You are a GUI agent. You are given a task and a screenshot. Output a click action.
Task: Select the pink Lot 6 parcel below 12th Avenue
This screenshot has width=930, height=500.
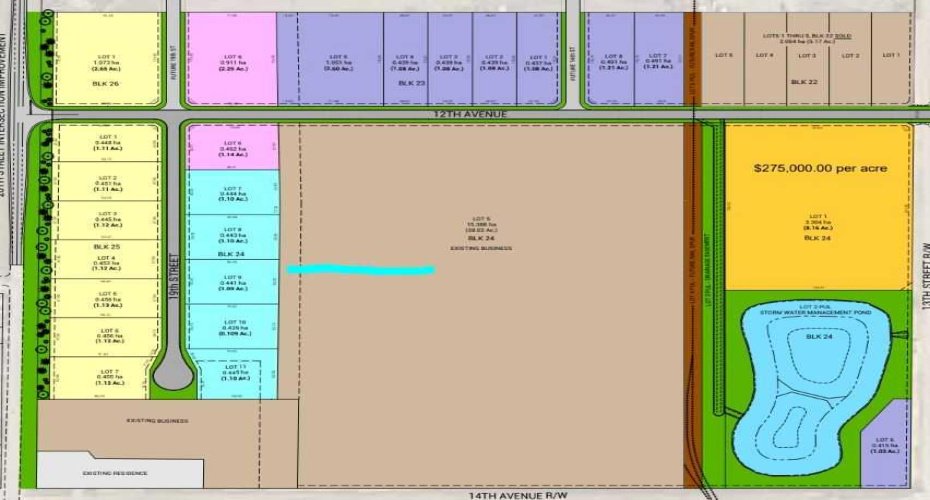232,150
